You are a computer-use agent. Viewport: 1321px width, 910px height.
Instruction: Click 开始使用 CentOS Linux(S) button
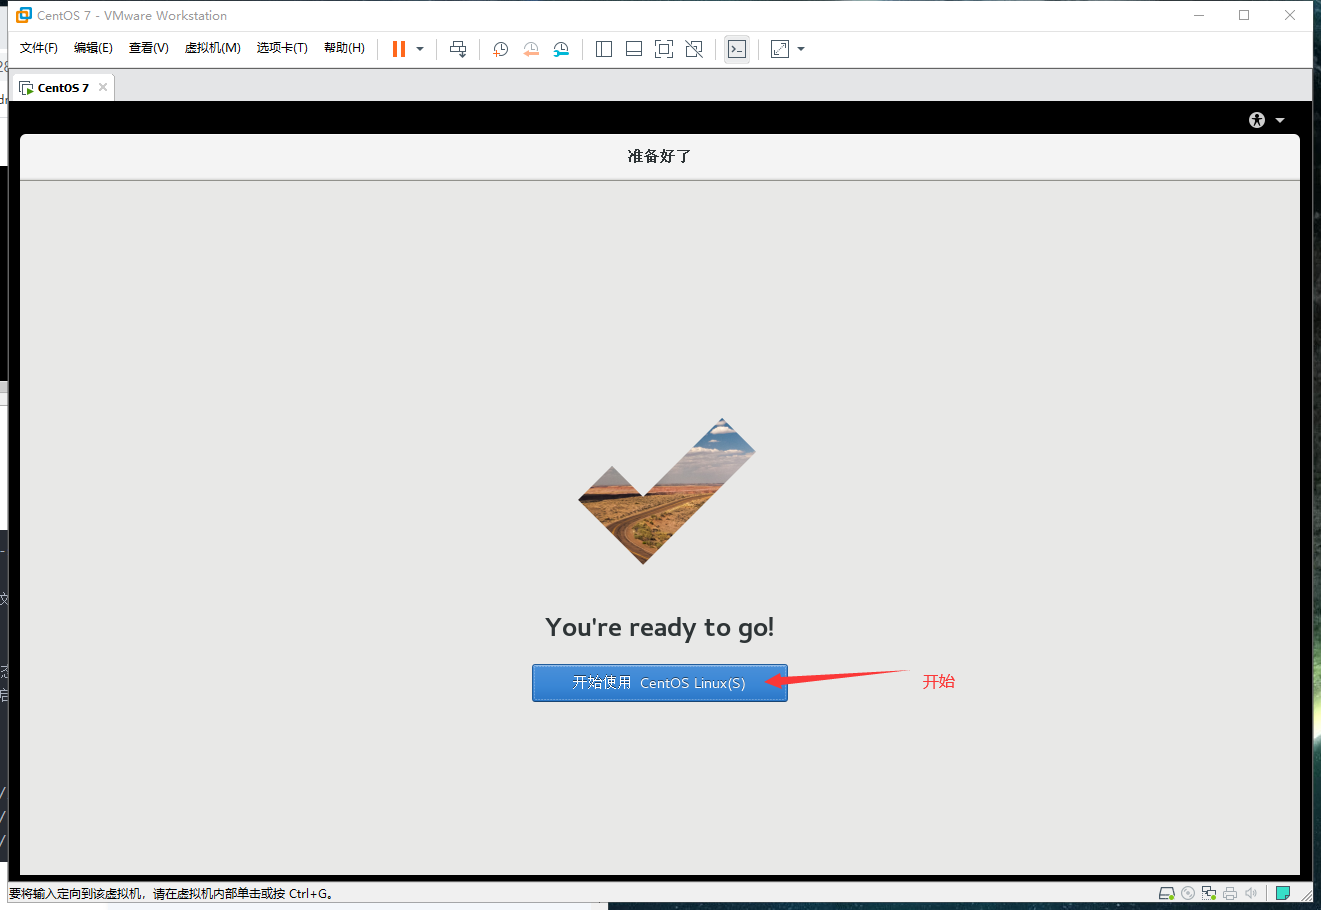click(660, 683)
